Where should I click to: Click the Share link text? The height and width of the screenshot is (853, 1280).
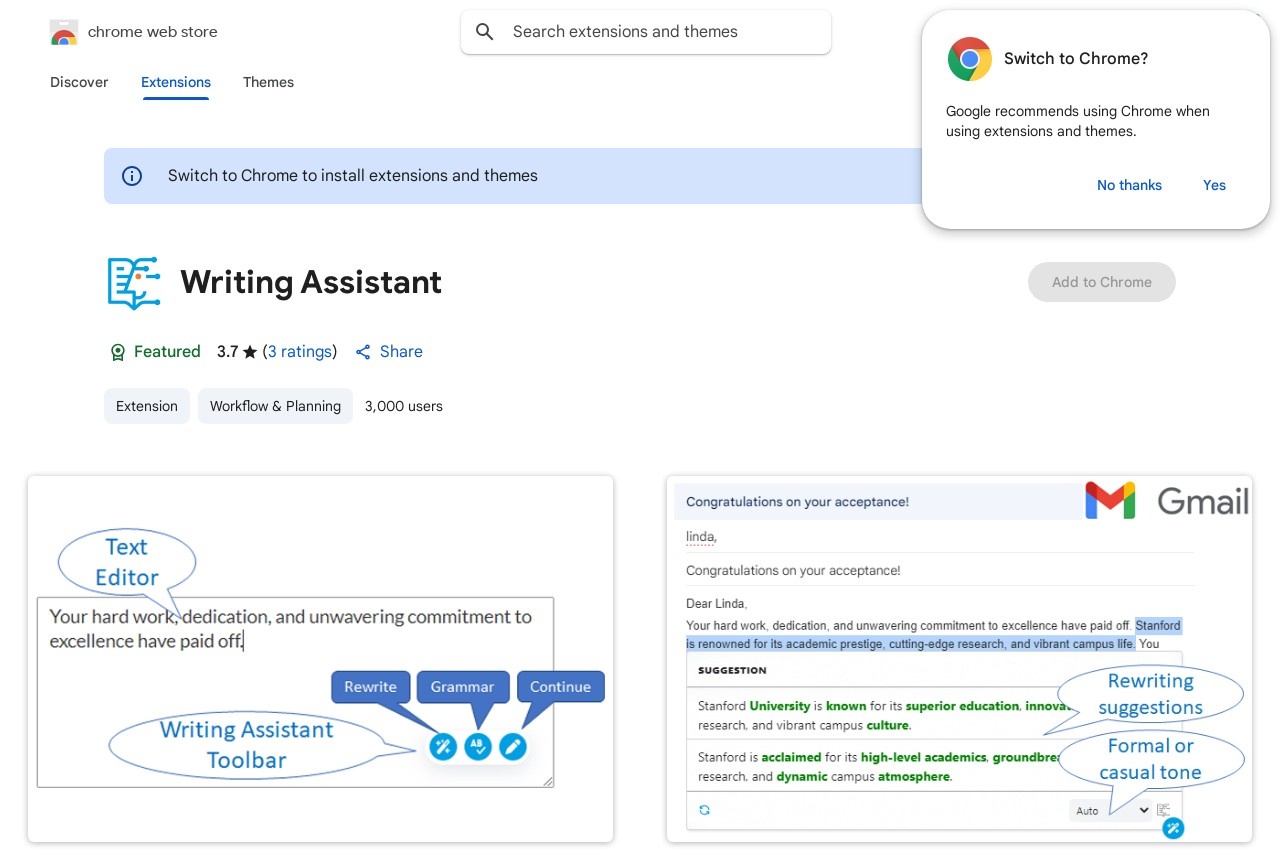click(x=401, y=352)
